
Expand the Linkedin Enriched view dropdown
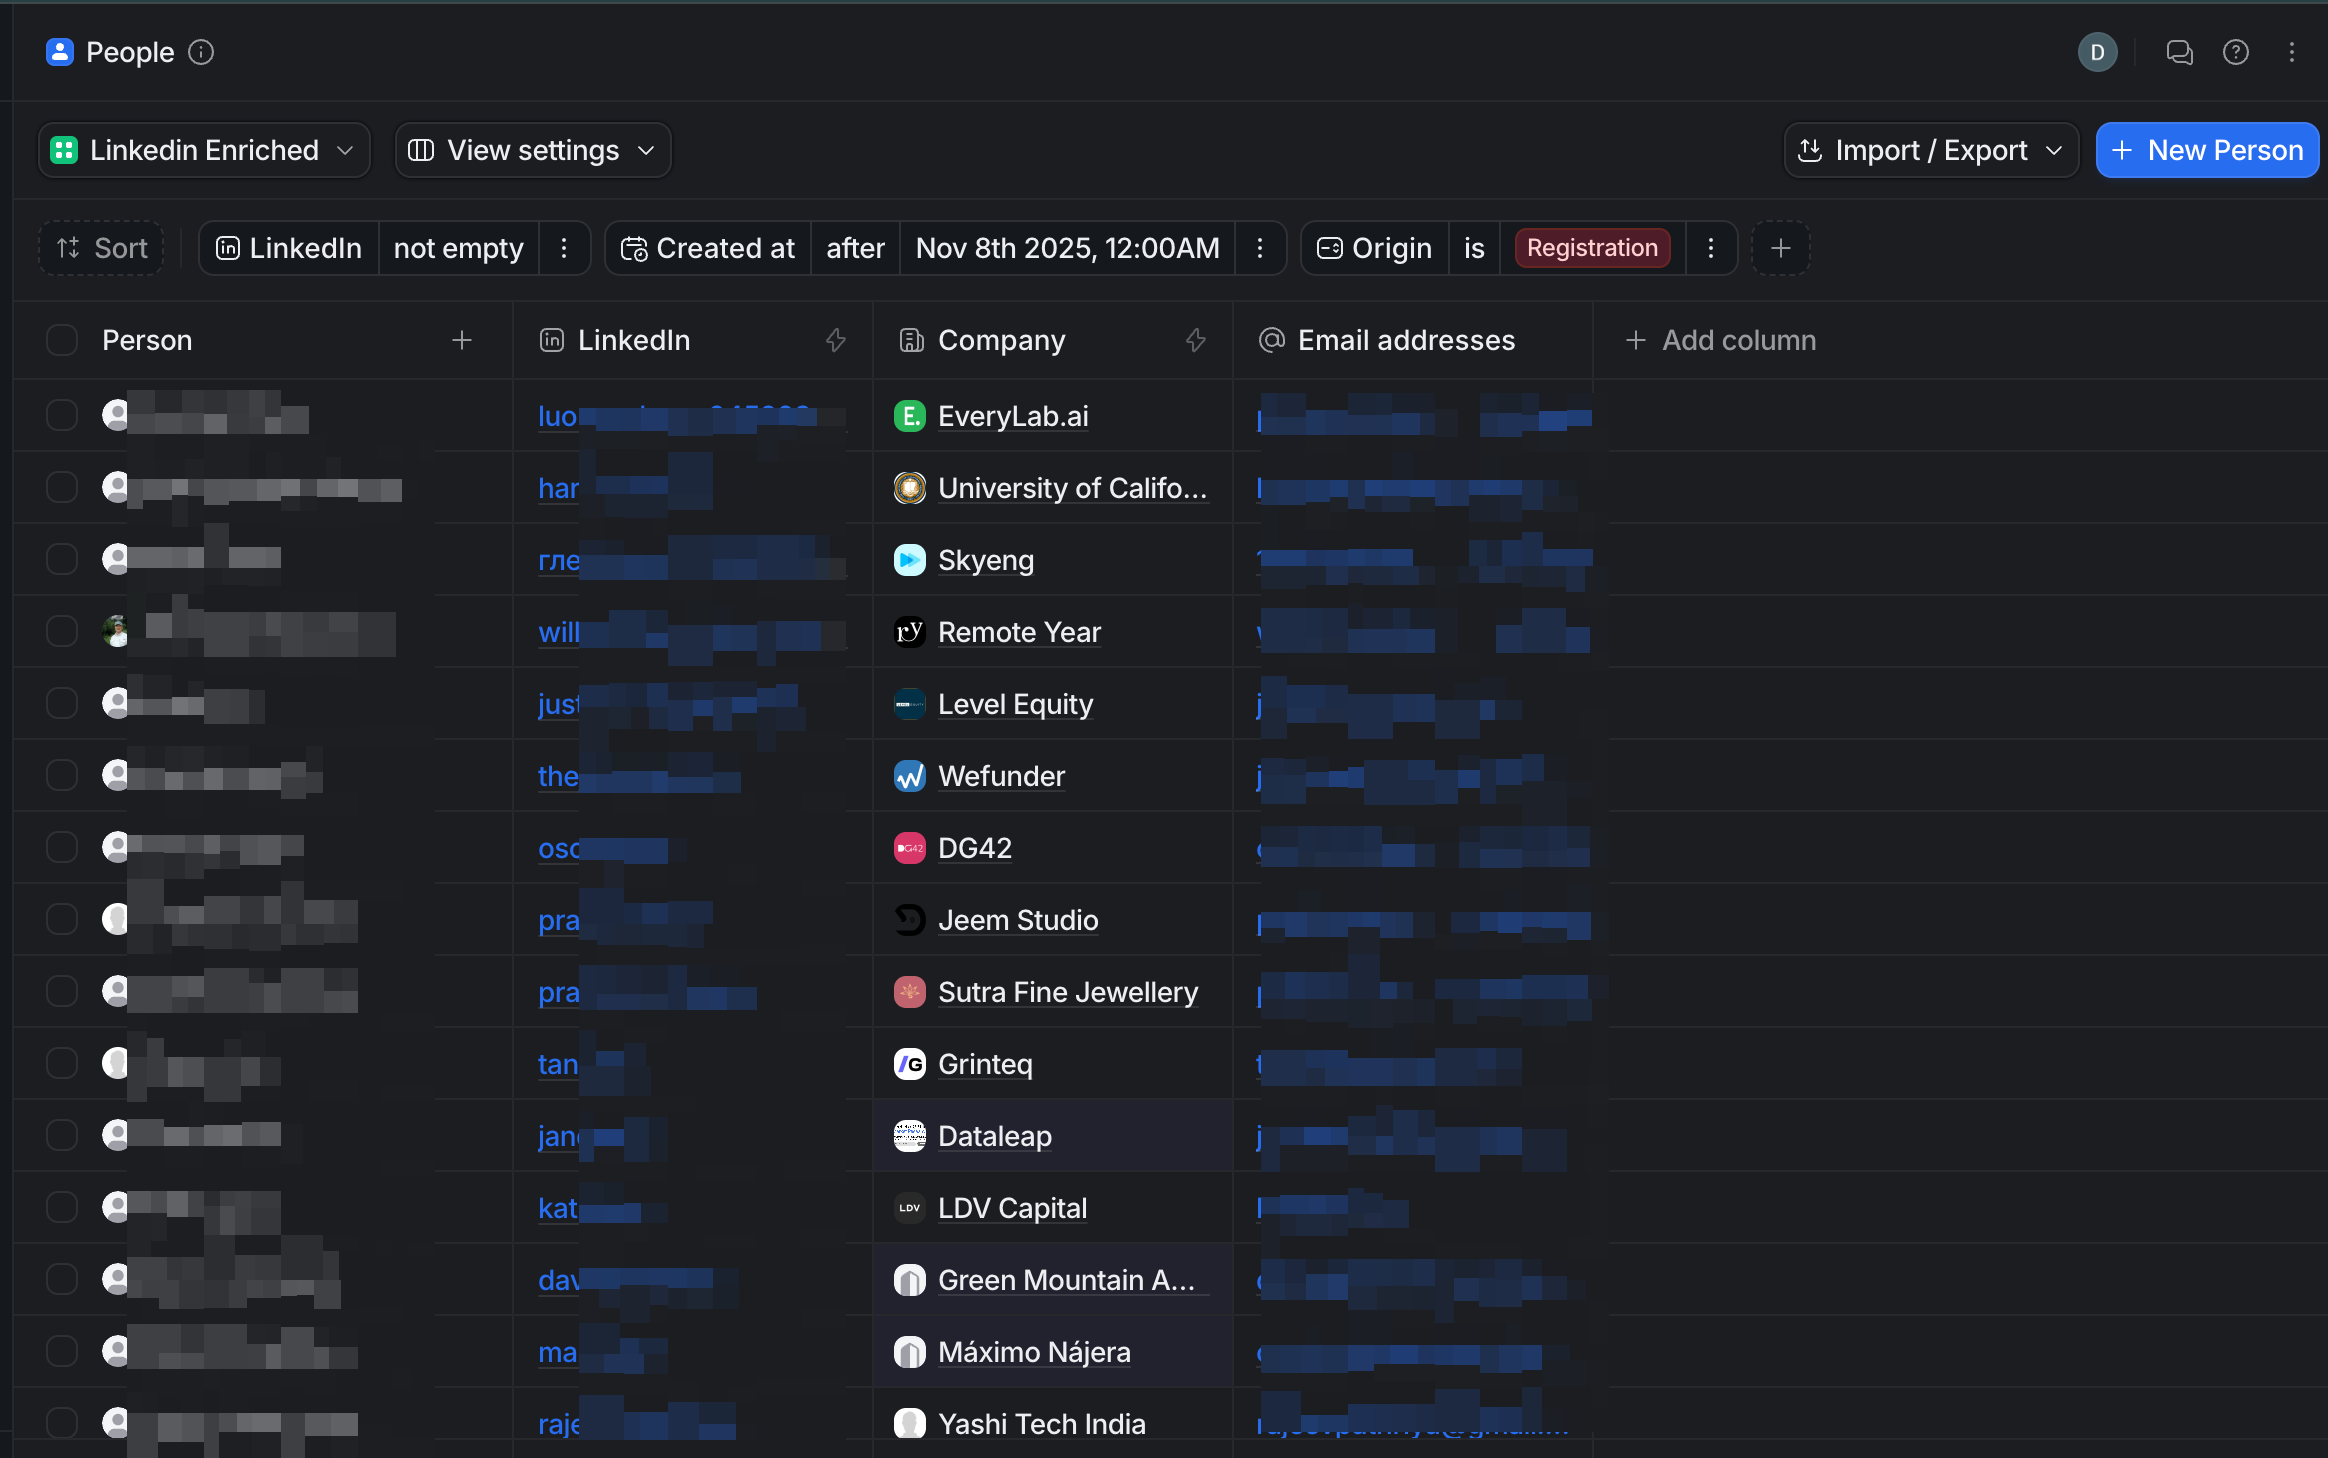point(204,150)
